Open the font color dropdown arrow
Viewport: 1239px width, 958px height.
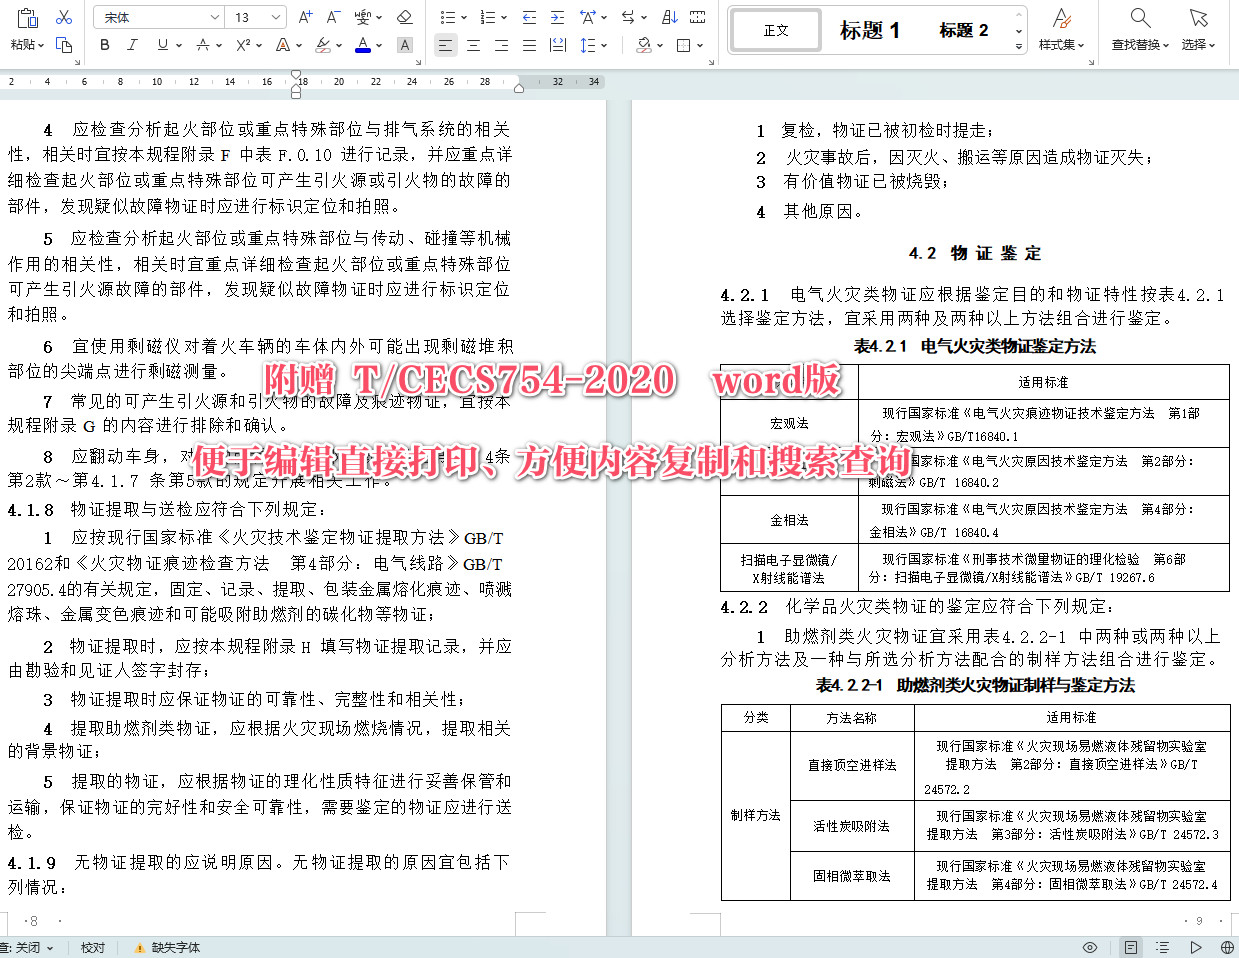pos(379,45)
